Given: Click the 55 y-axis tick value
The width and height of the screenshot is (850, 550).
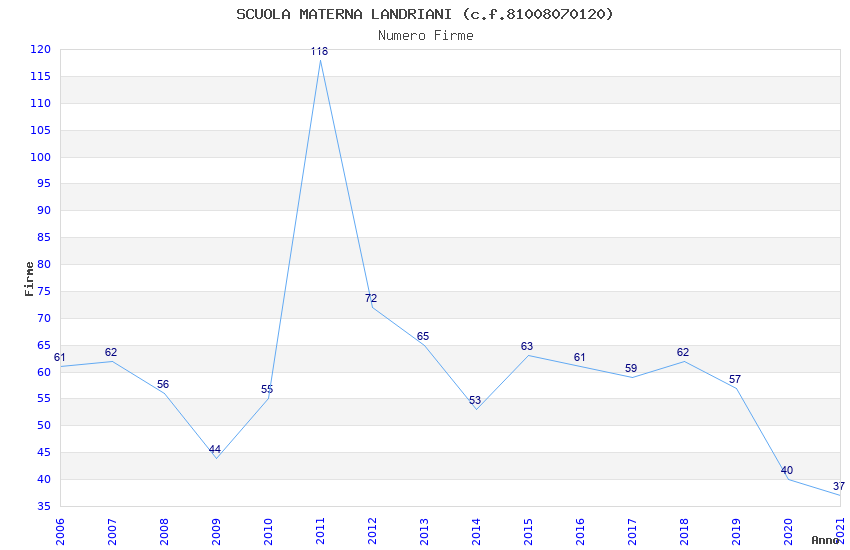Looking at the screenshot, I should click(44, 399).
